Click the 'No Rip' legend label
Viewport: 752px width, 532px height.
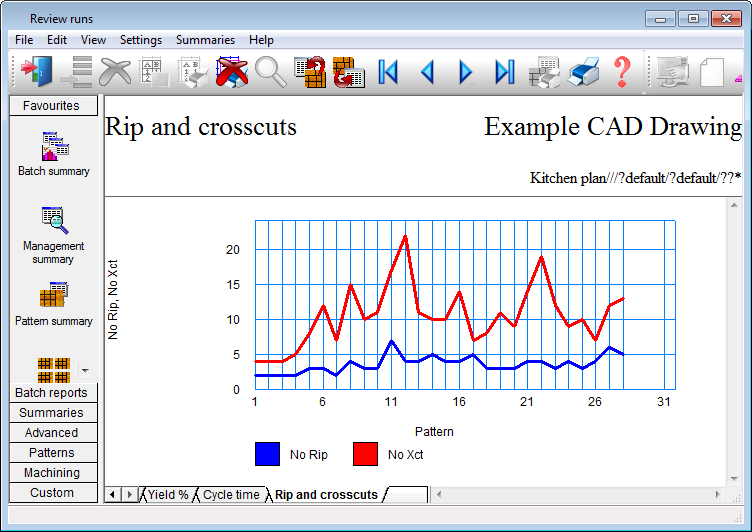309,455
